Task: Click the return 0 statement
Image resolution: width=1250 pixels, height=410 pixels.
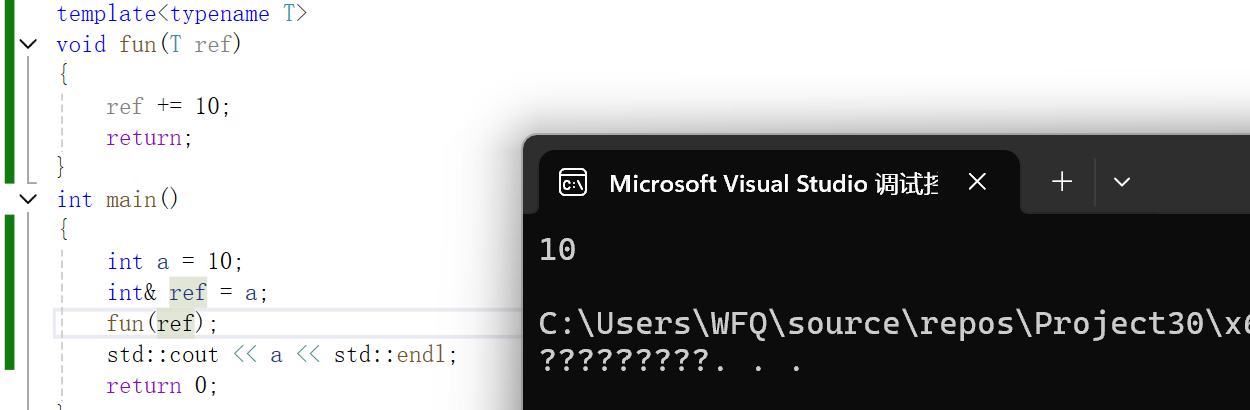Action: click(162, 386)
